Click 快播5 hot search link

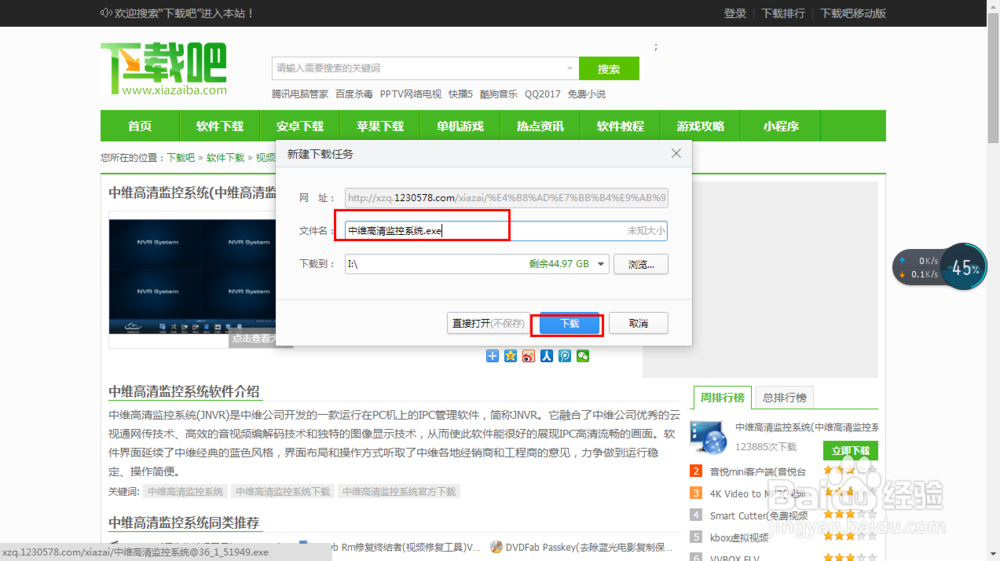coord(460,94)
